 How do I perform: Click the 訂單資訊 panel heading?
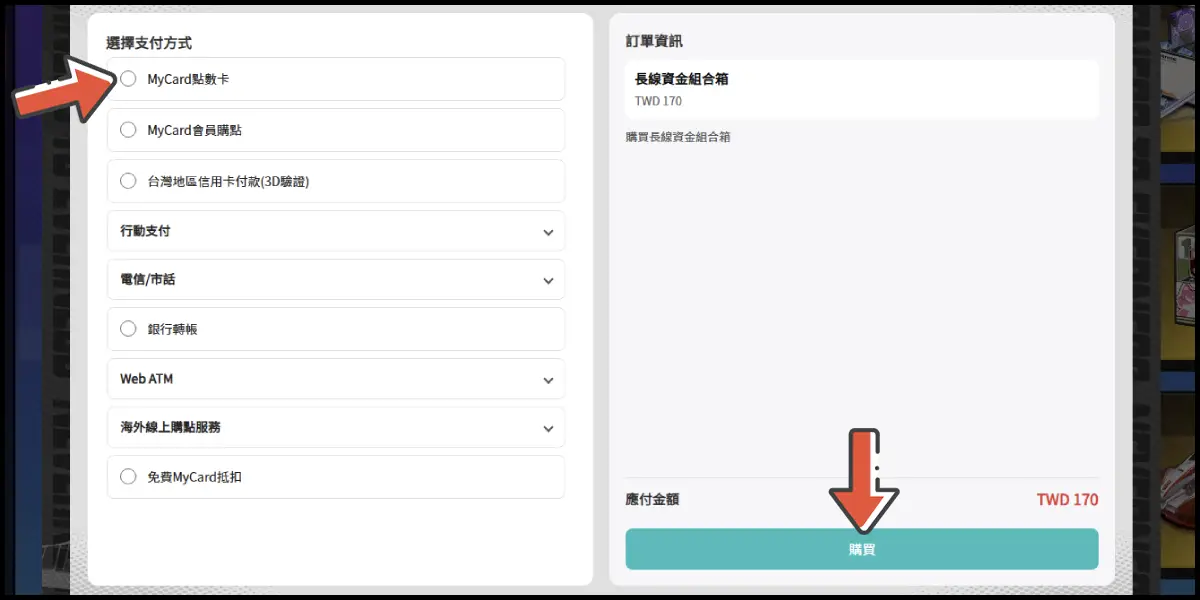pos(654,41)
